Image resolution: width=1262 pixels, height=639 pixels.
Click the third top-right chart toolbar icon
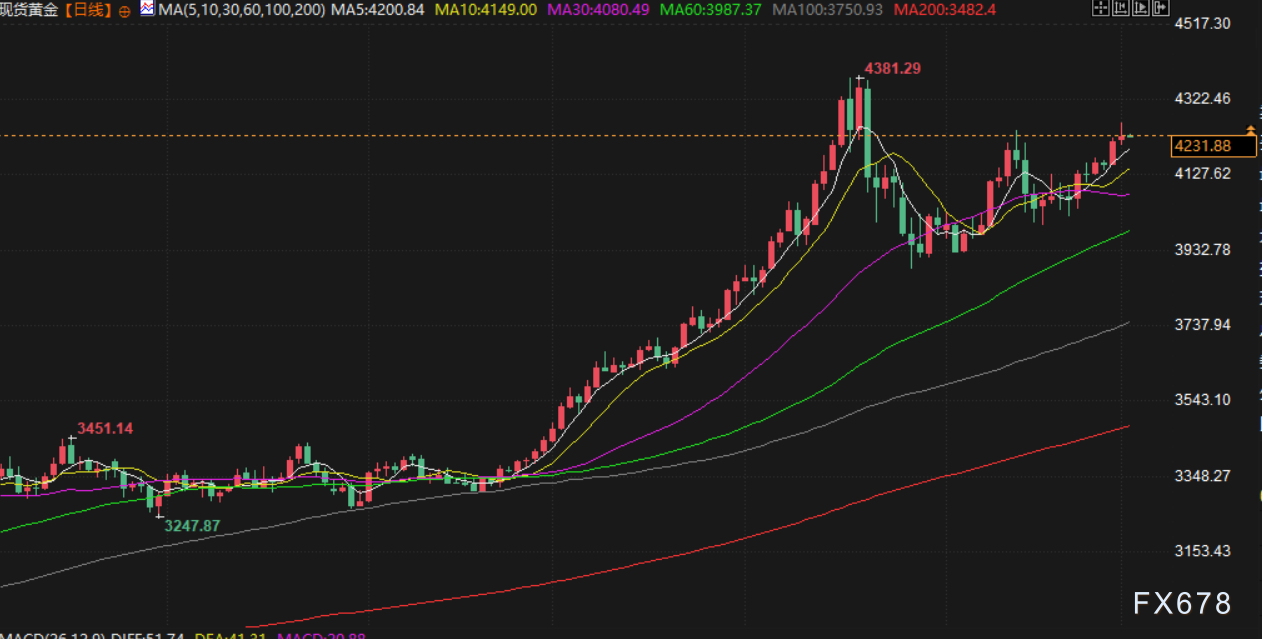coord(1139,9)
